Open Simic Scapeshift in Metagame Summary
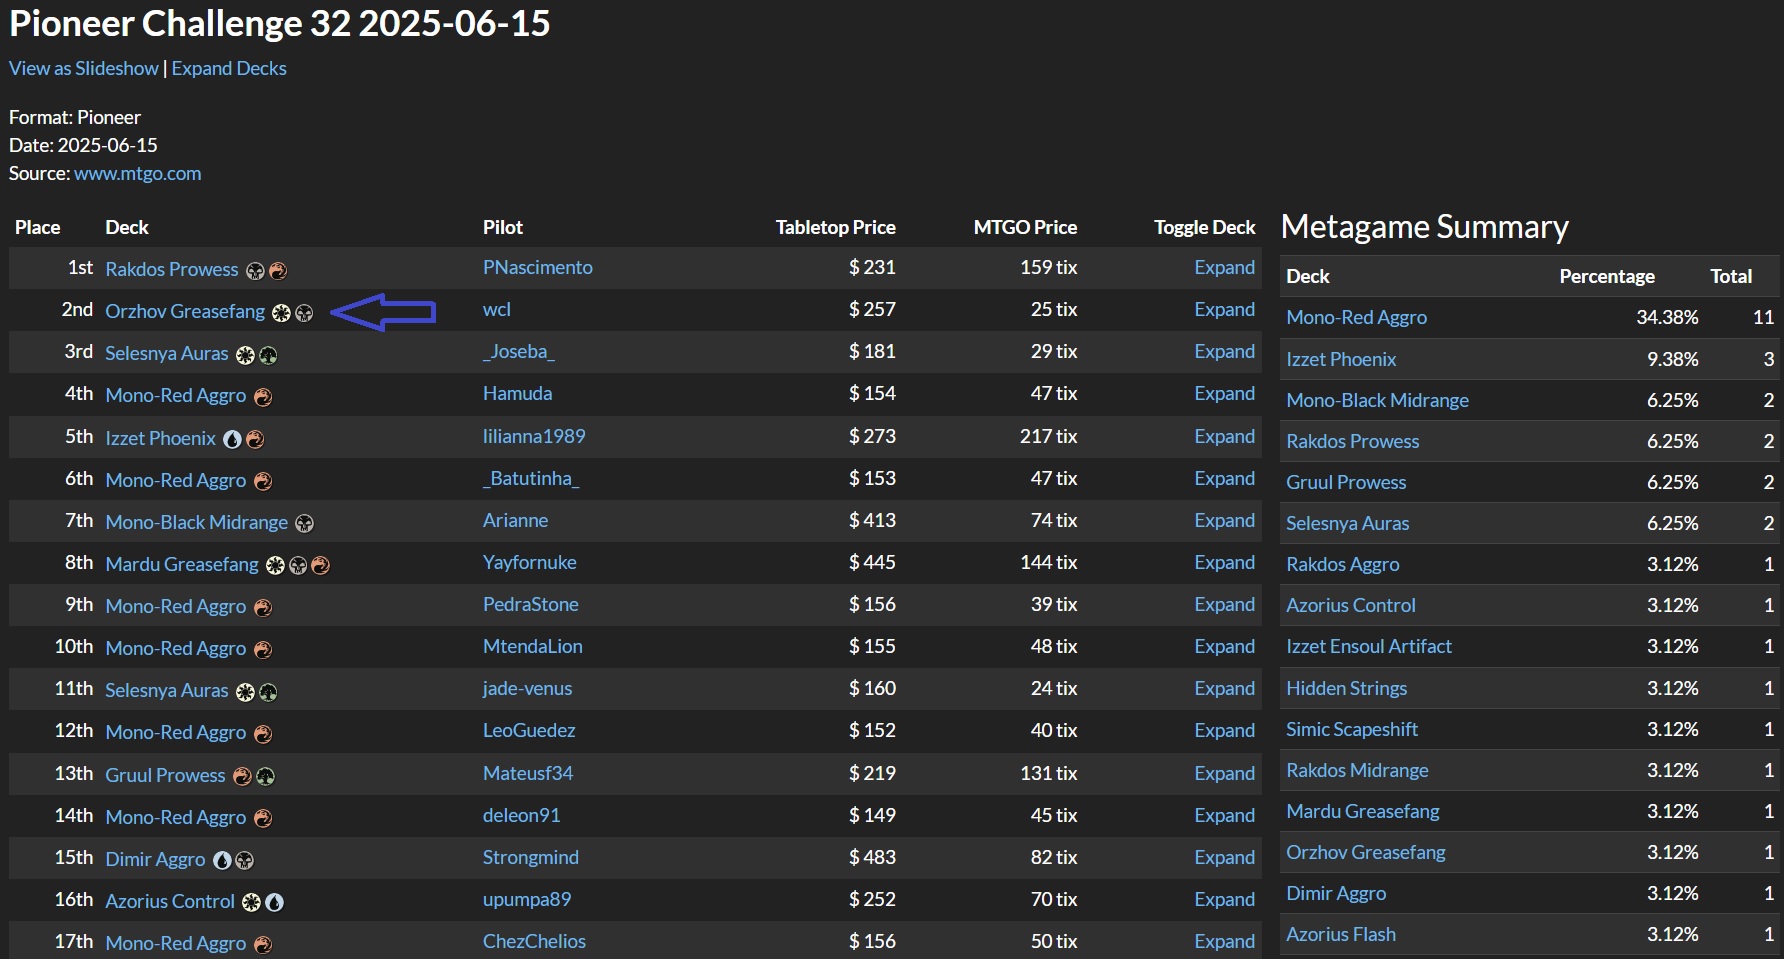The image size is (1784, 959). click(x=1352, y=729)
